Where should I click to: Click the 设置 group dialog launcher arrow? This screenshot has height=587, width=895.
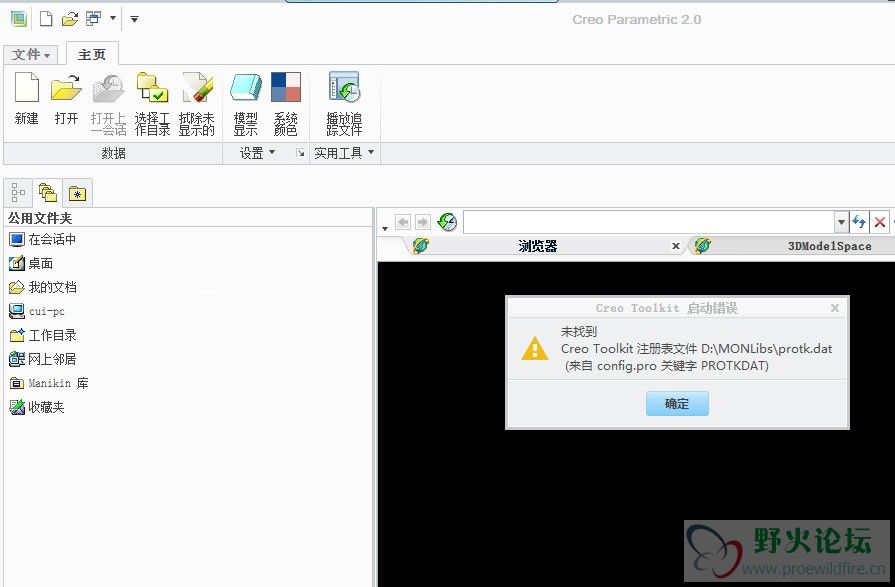(x=300, y=153)
